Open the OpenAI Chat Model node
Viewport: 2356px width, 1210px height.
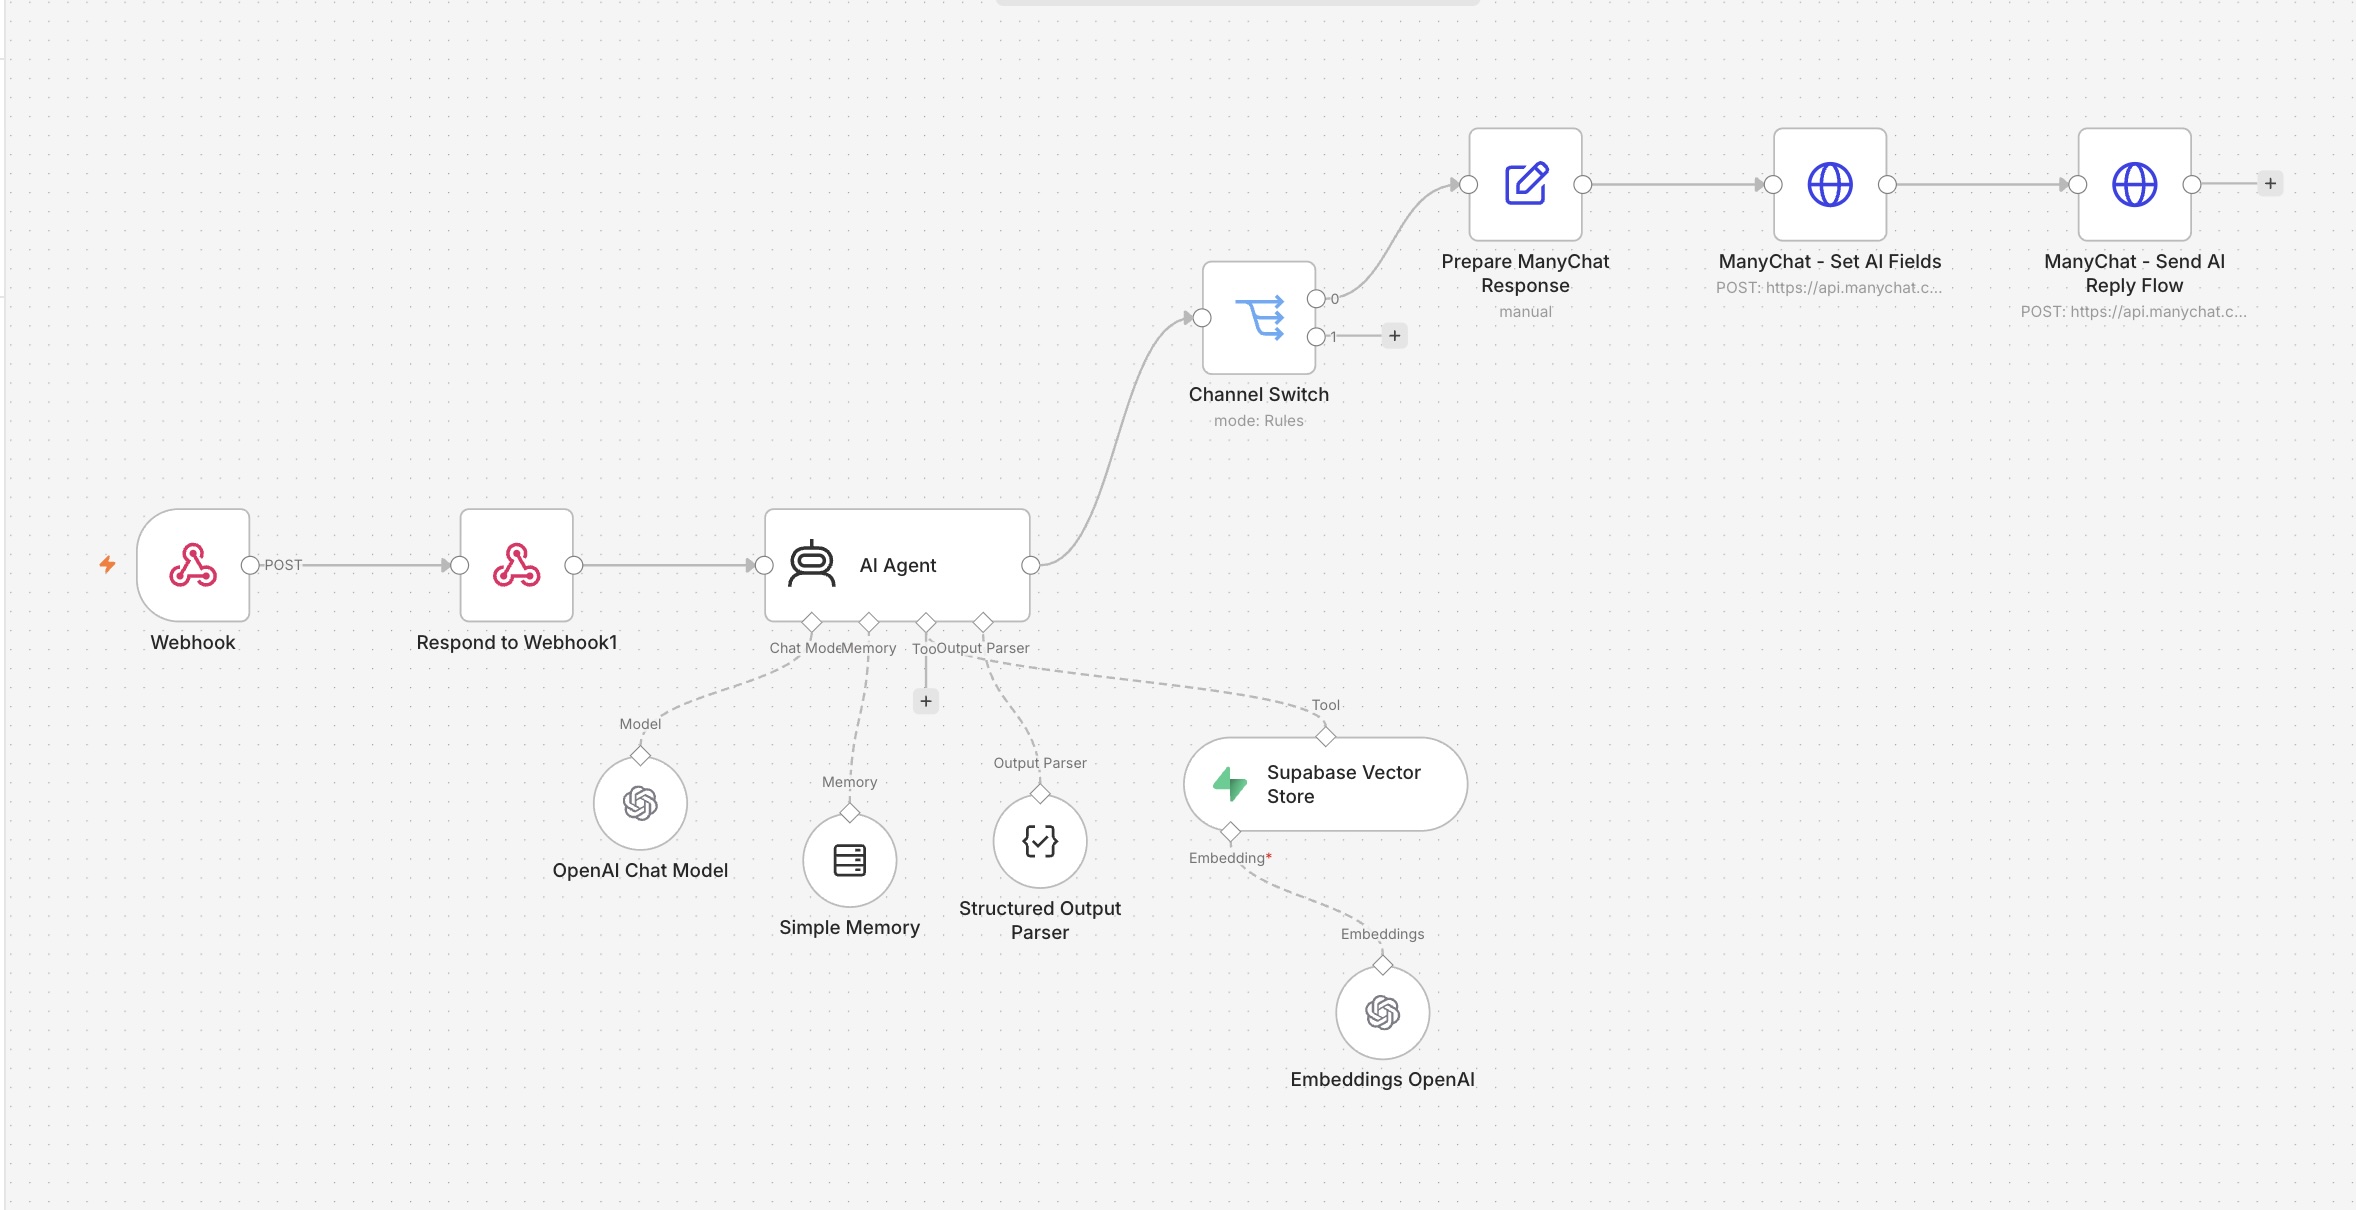tap(640, 803)
